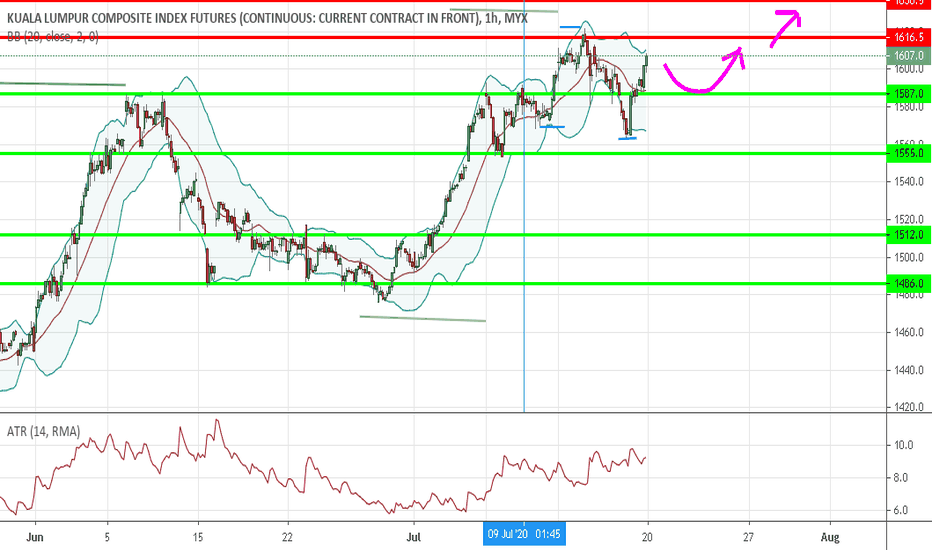Click the green 1587.0 price level label
The image size is (932, 550).
[x=909, y=93]
